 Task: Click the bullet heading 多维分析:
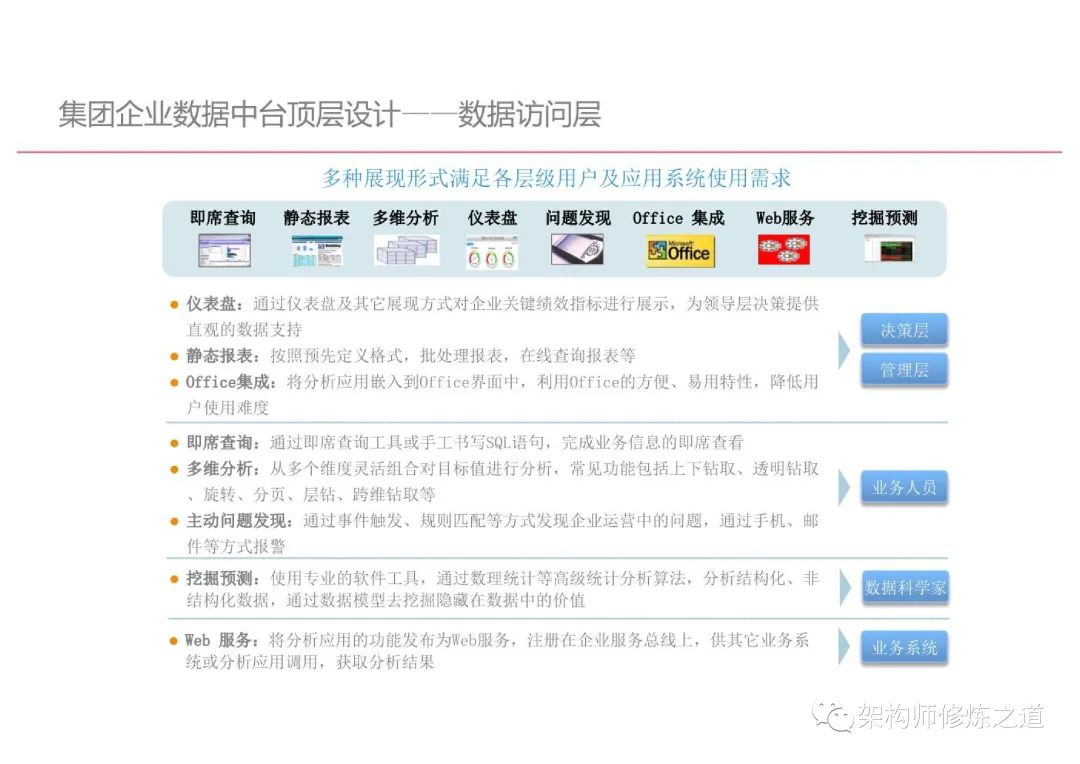tap(223, 468)
